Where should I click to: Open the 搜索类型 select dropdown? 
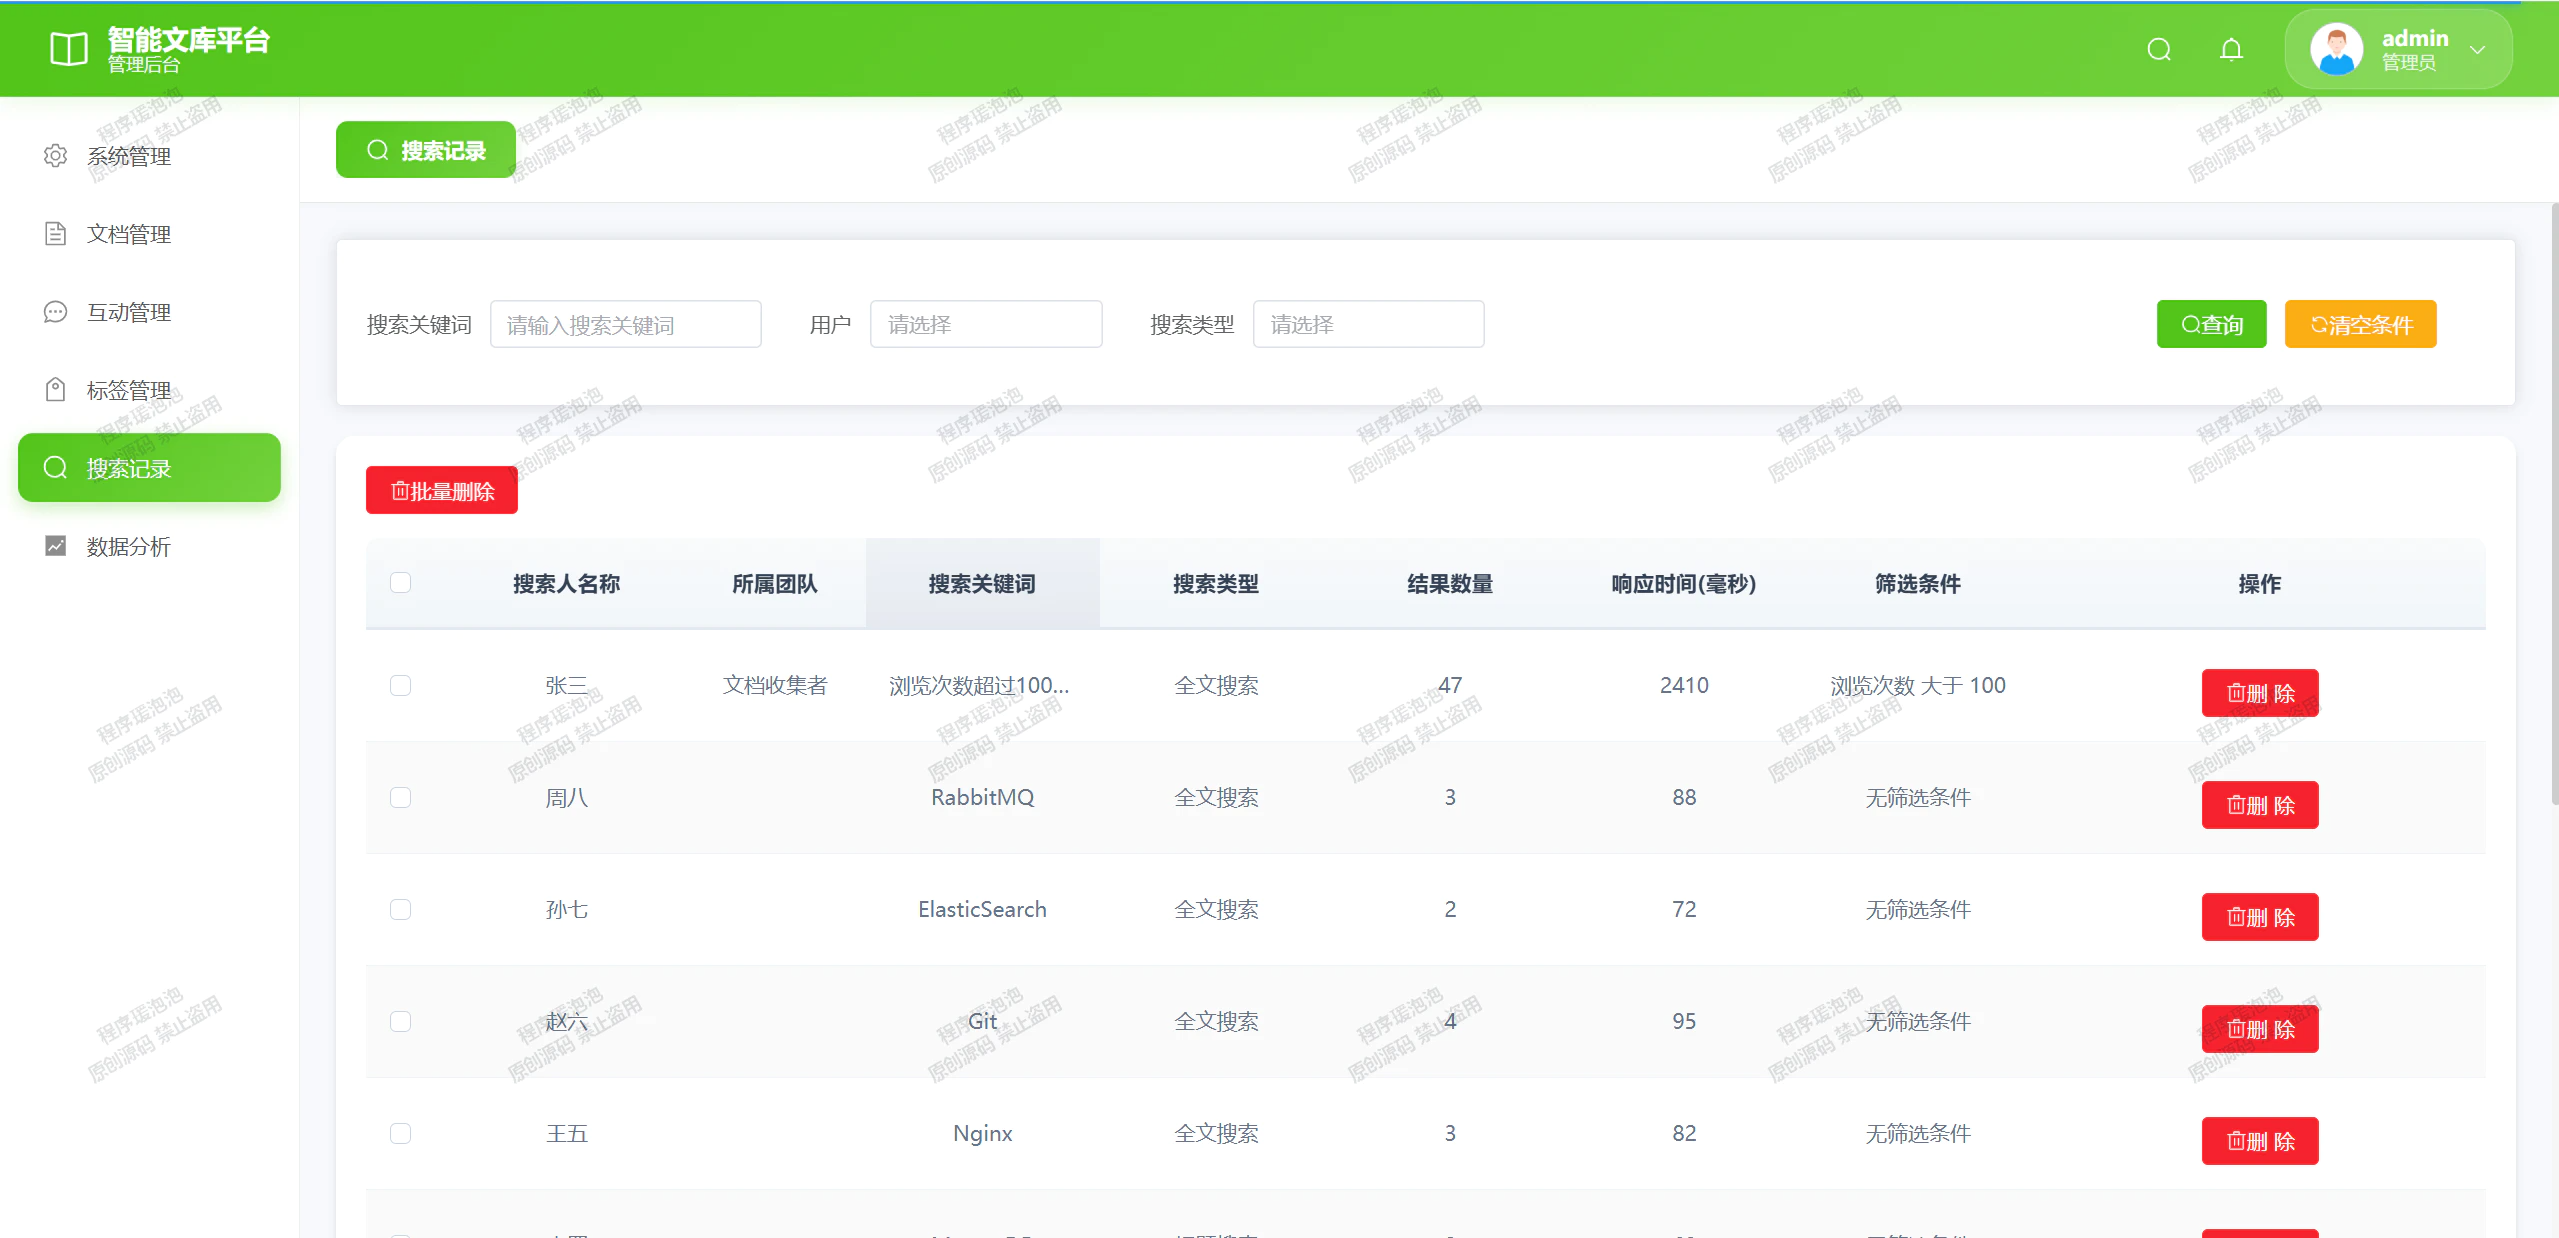[1368, 324]
